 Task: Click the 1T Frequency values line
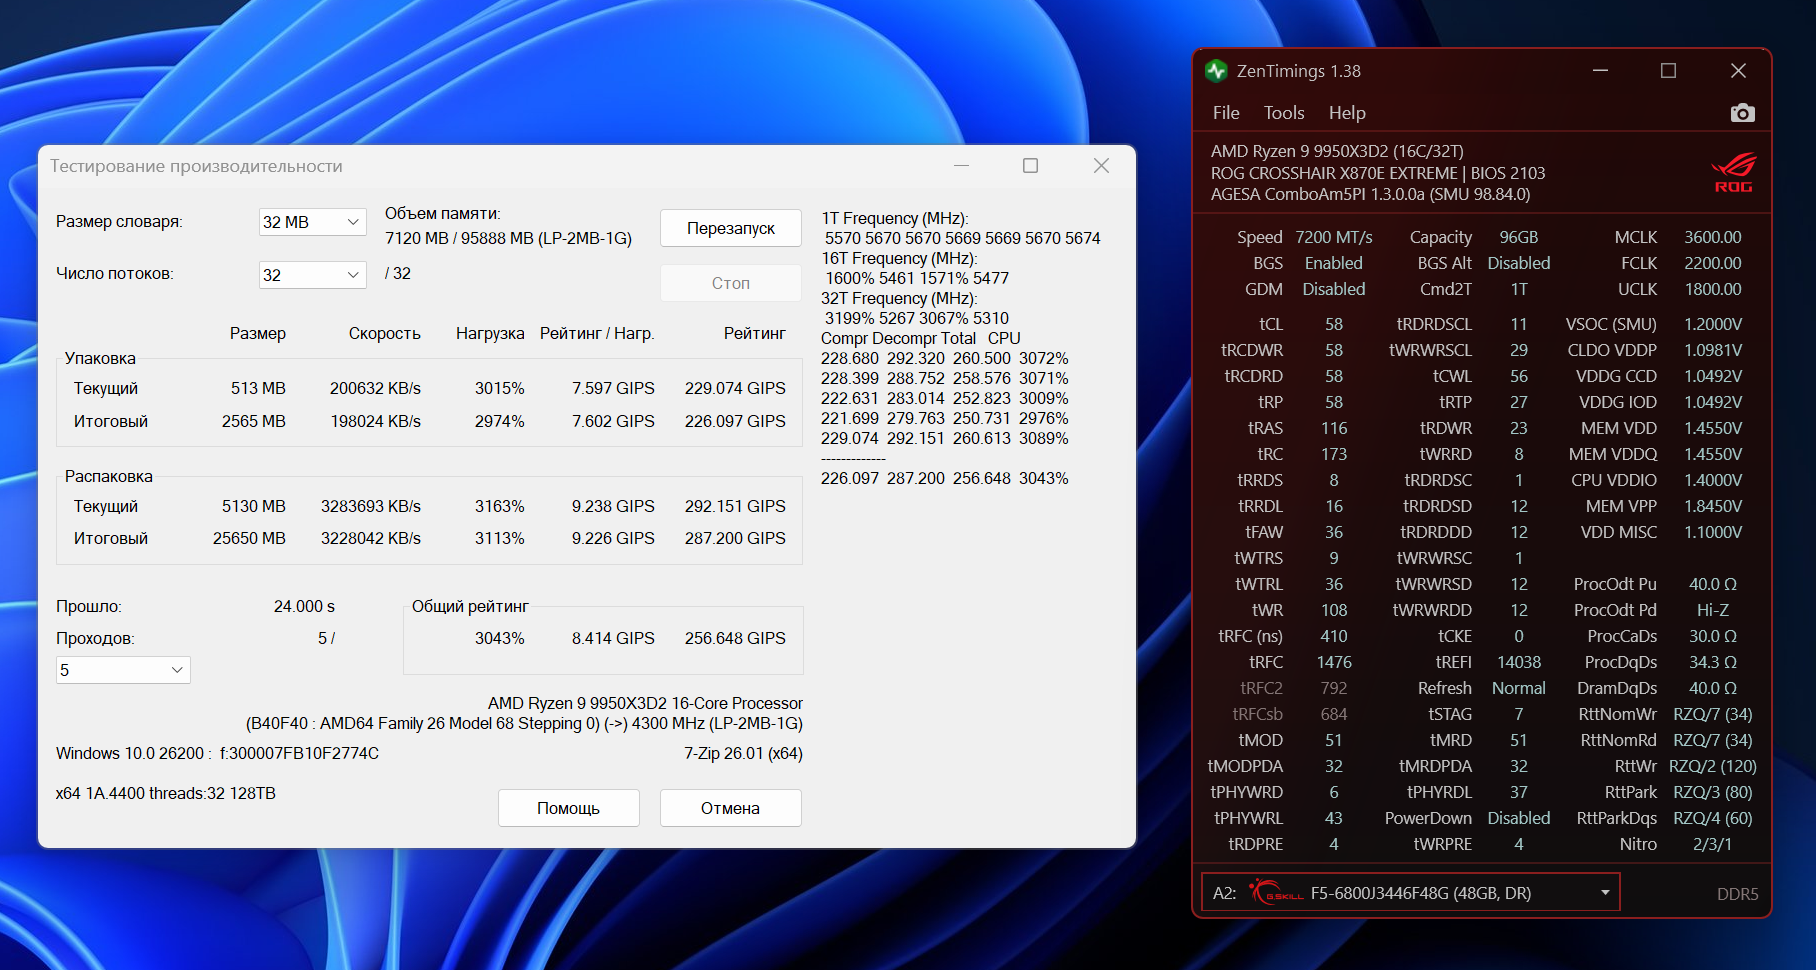pos(963,238)
